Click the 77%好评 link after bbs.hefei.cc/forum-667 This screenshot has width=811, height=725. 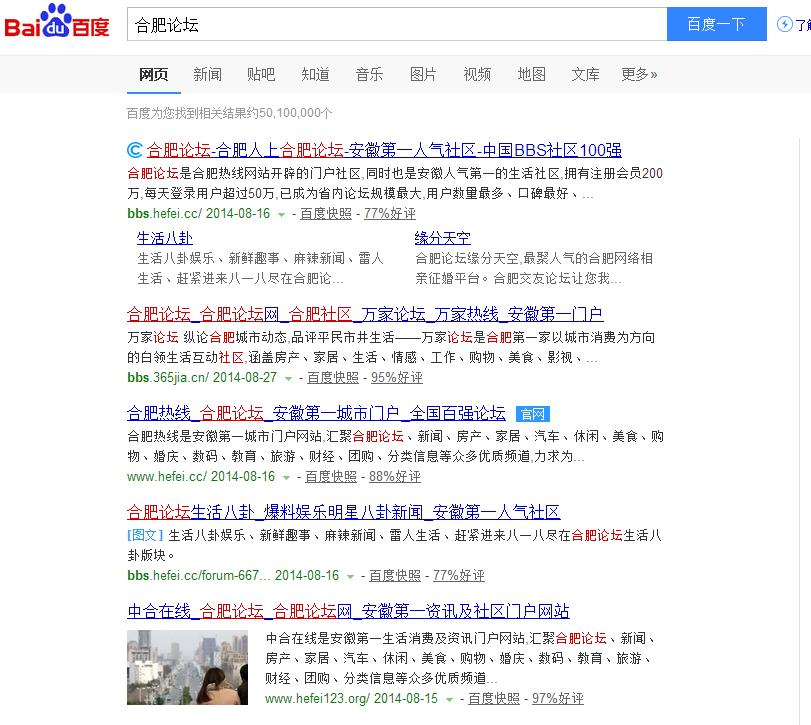(x=459, y=576)
